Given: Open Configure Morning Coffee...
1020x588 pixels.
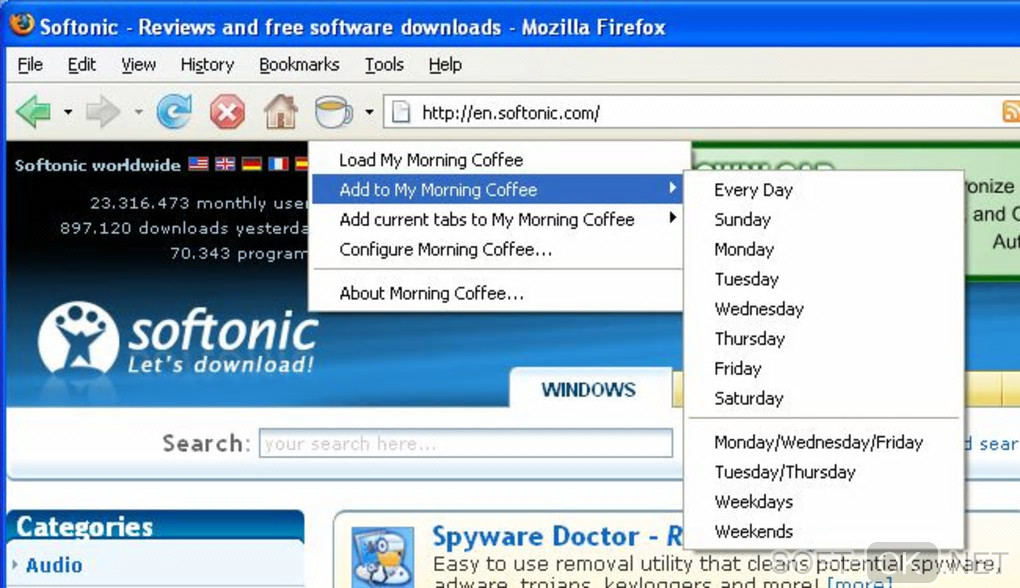Looking at the screenshot, I should click(498, 249).
